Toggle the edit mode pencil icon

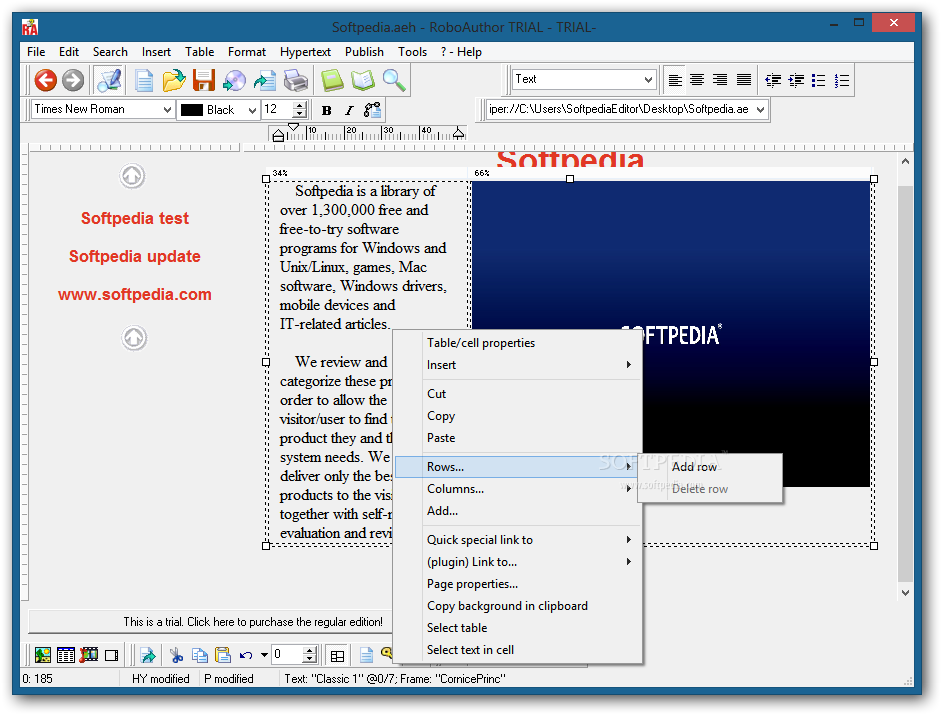click(109, 80)
